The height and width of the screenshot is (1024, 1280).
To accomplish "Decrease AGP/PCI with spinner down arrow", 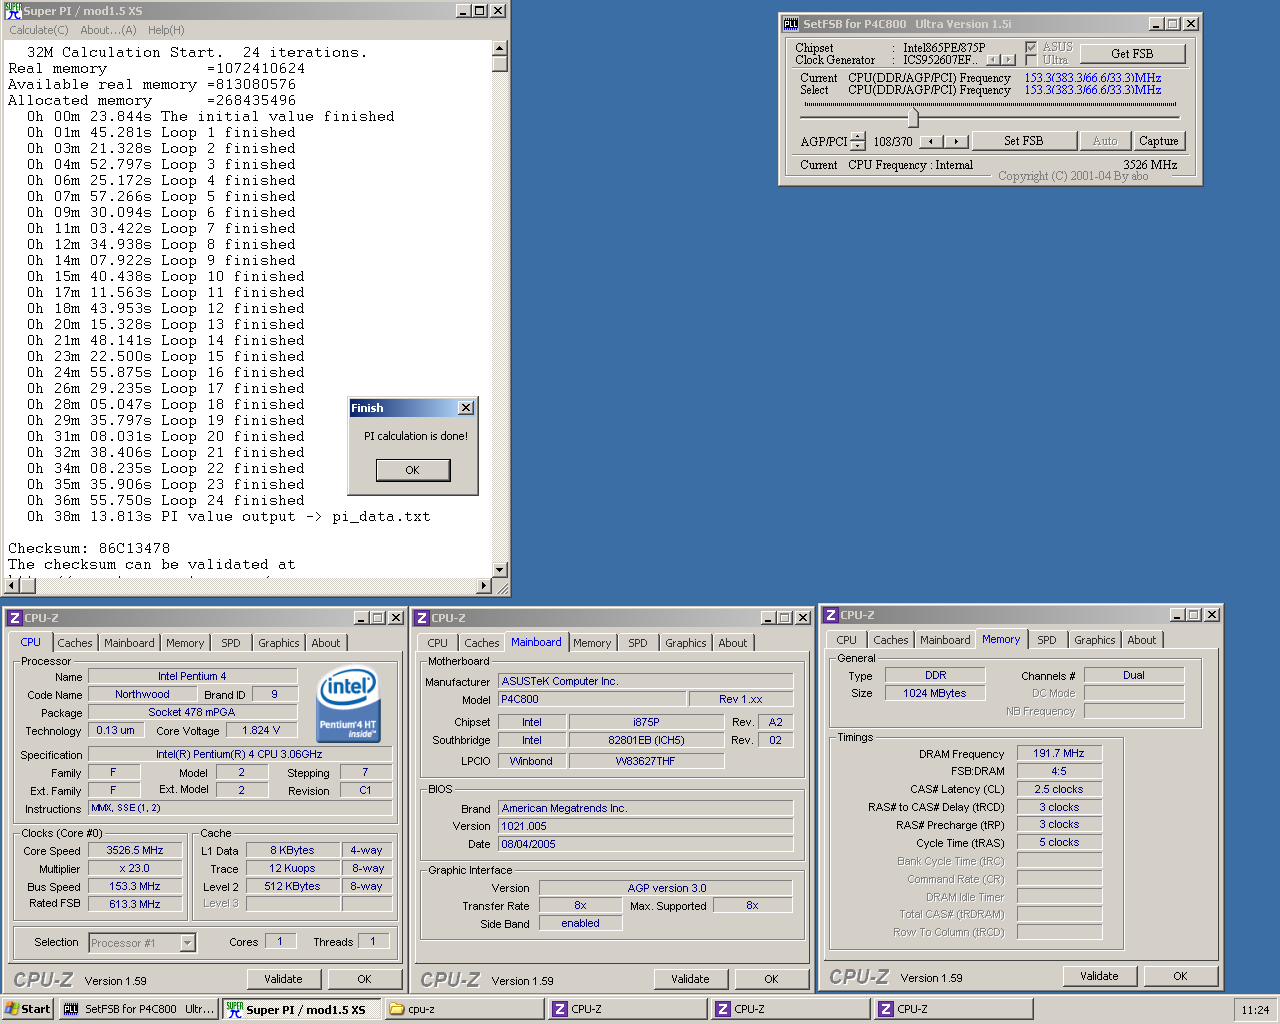I will coord(858,147).
